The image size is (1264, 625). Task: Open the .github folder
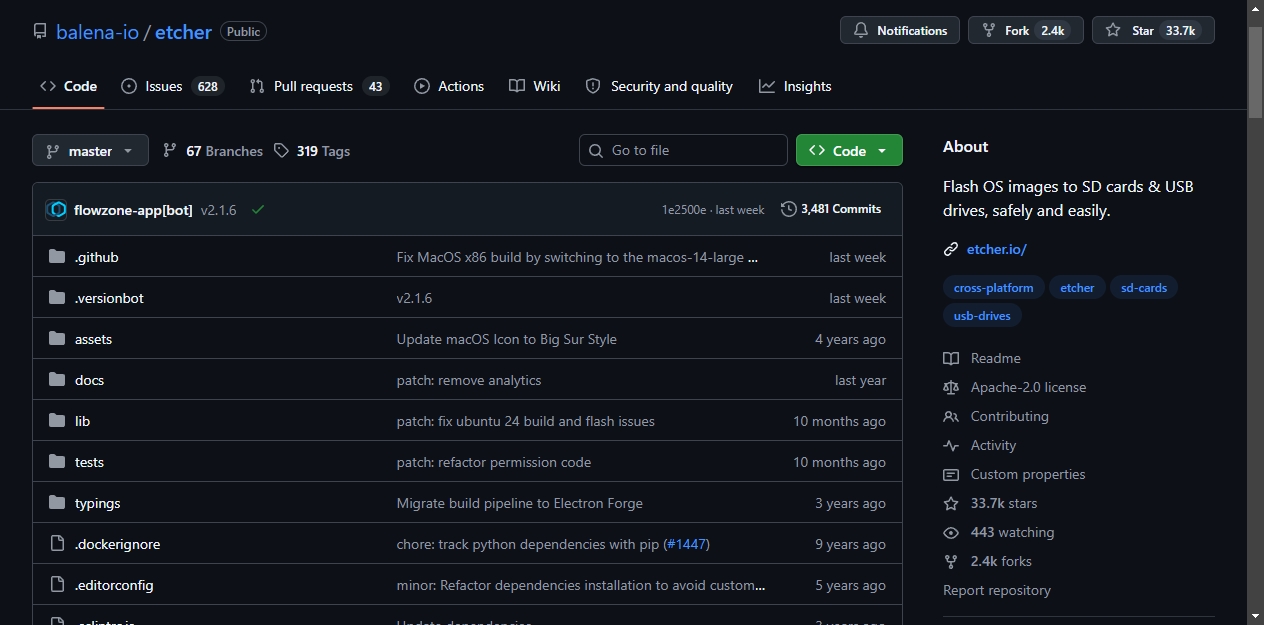tap(97, 257)
